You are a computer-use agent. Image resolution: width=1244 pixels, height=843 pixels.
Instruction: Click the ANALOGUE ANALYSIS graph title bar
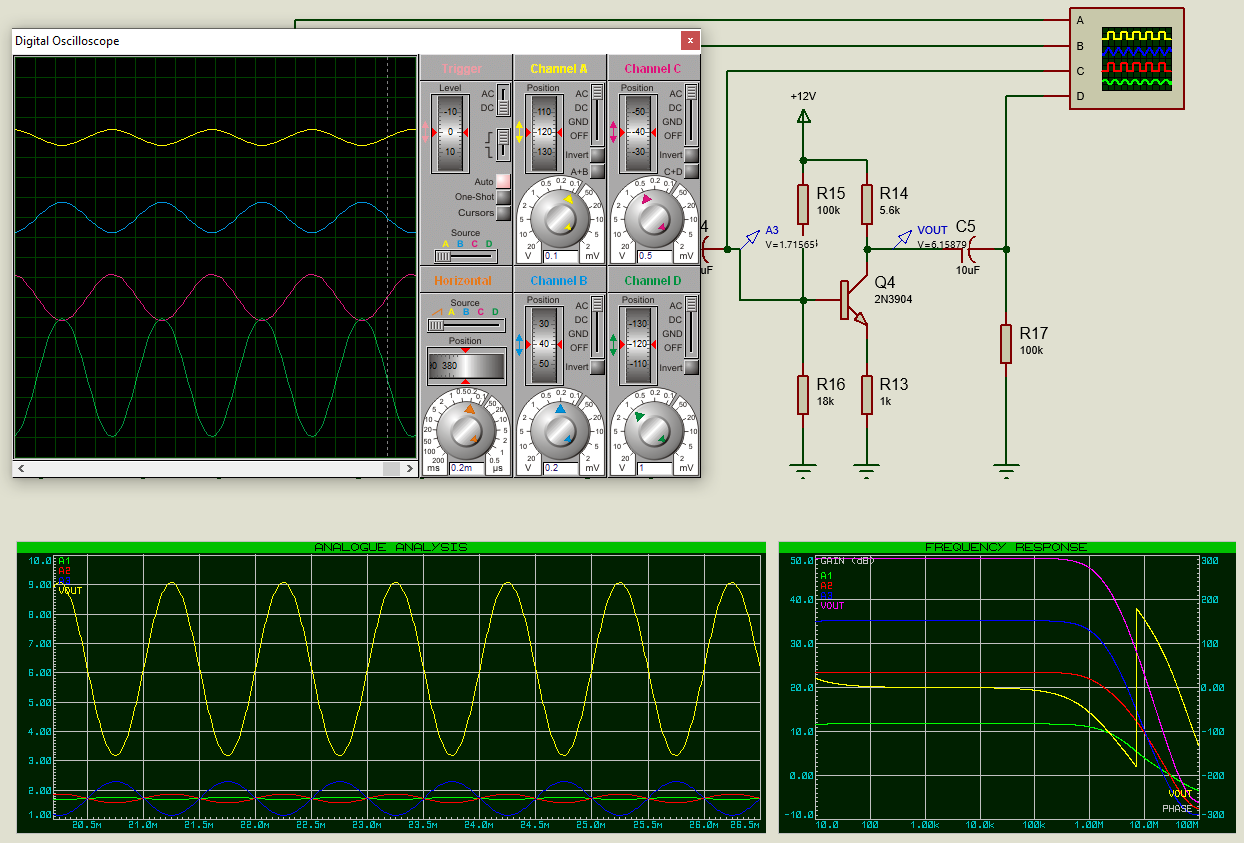390,547
